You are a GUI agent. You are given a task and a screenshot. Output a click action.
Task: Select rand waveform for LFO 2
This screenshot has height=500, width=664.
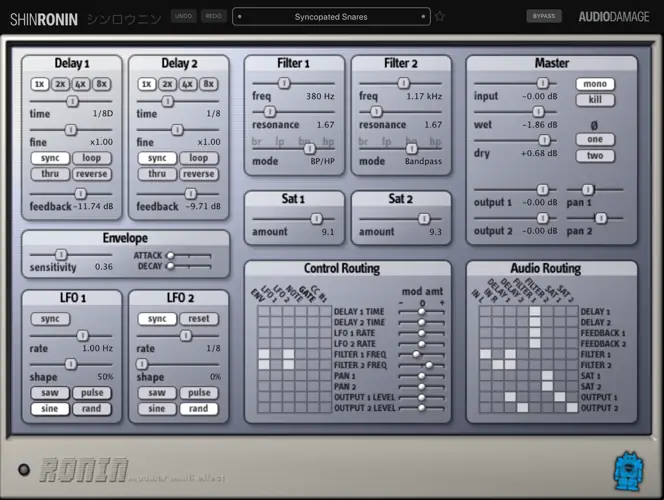coord(199,409)
